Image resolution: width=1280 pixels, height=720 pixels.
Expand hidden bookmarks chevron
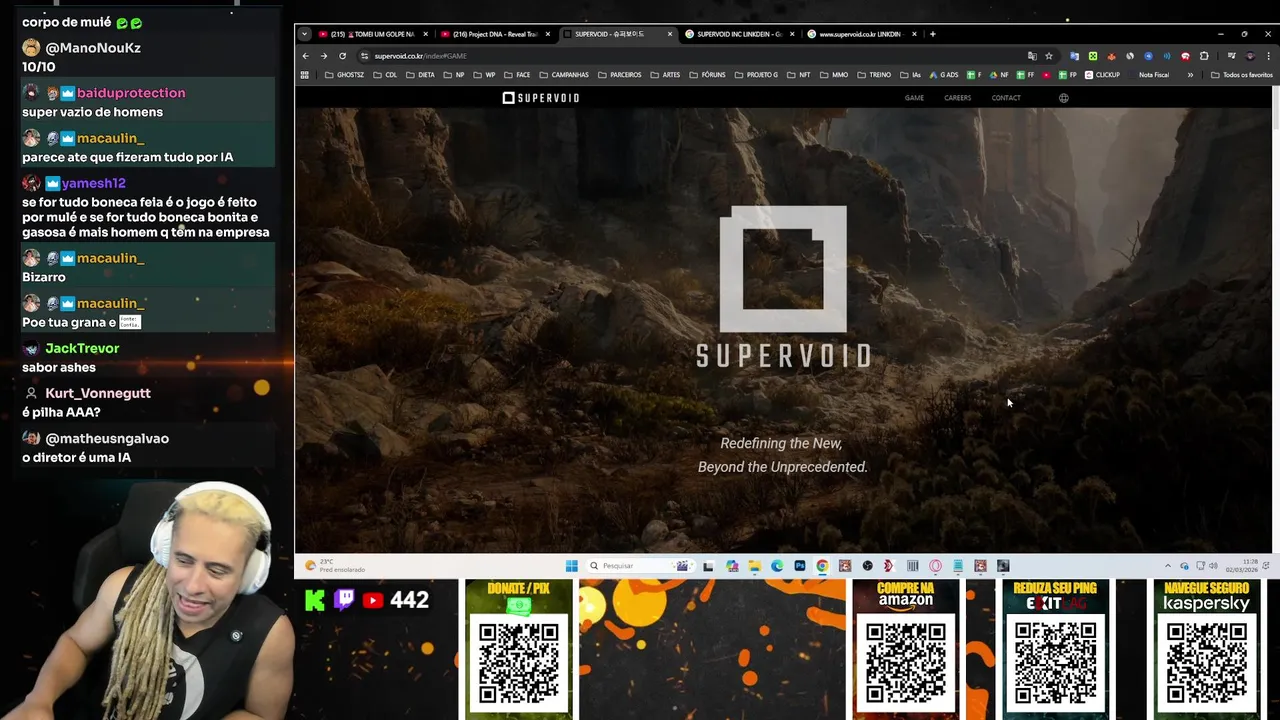[1190, 75]
